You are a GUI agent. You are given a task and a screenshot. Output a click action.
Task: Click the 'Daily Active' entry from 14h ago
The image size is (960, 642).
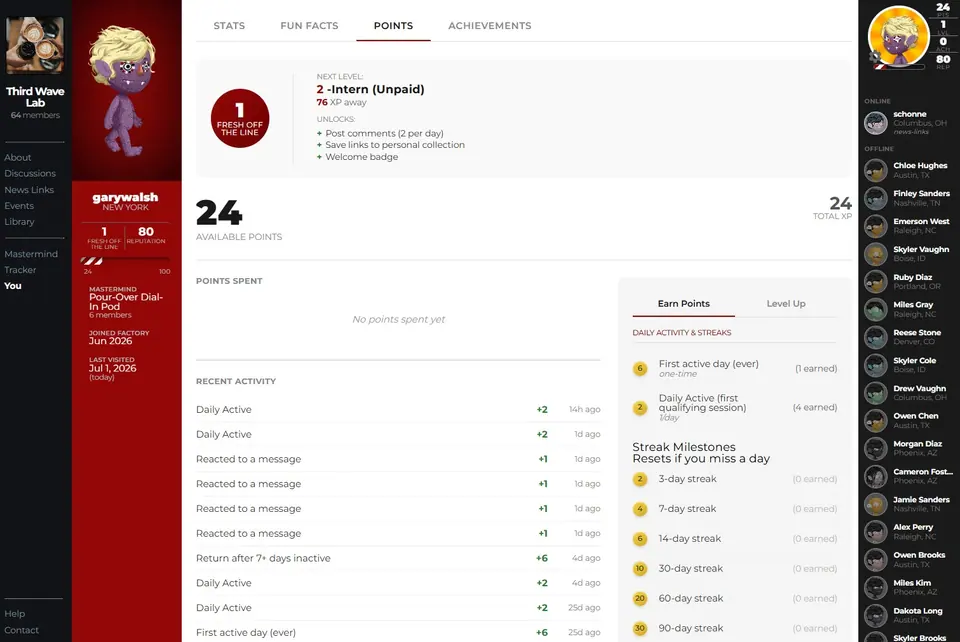tap(398, 409)
